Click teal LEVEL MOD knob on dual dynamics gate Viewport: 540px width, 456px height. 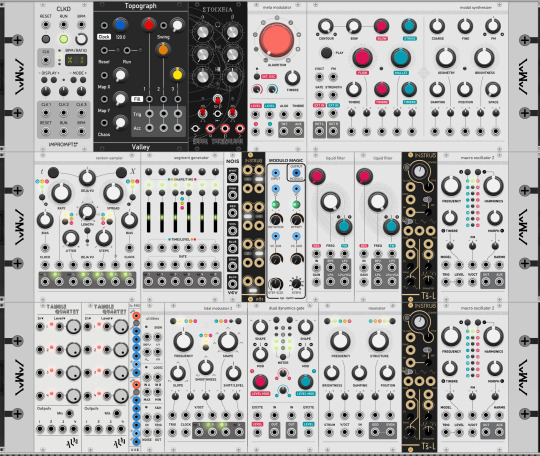tap(305, 381)
